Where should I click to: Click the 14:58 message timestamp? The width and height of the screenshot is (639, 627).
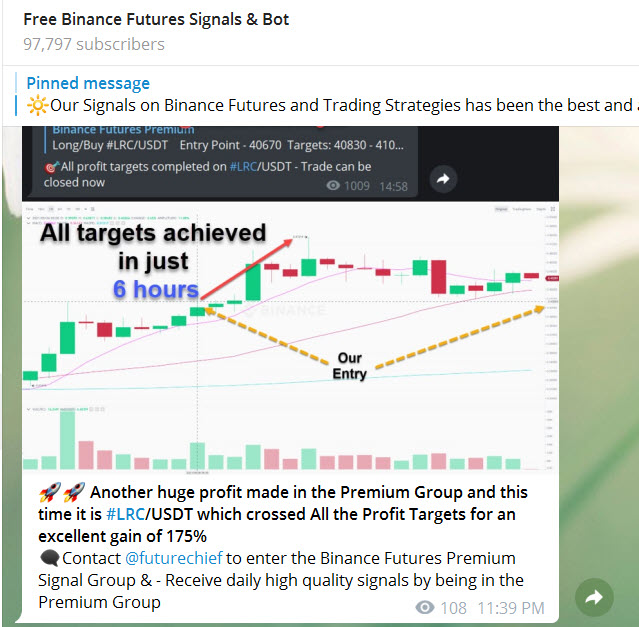tap(393, 186)
